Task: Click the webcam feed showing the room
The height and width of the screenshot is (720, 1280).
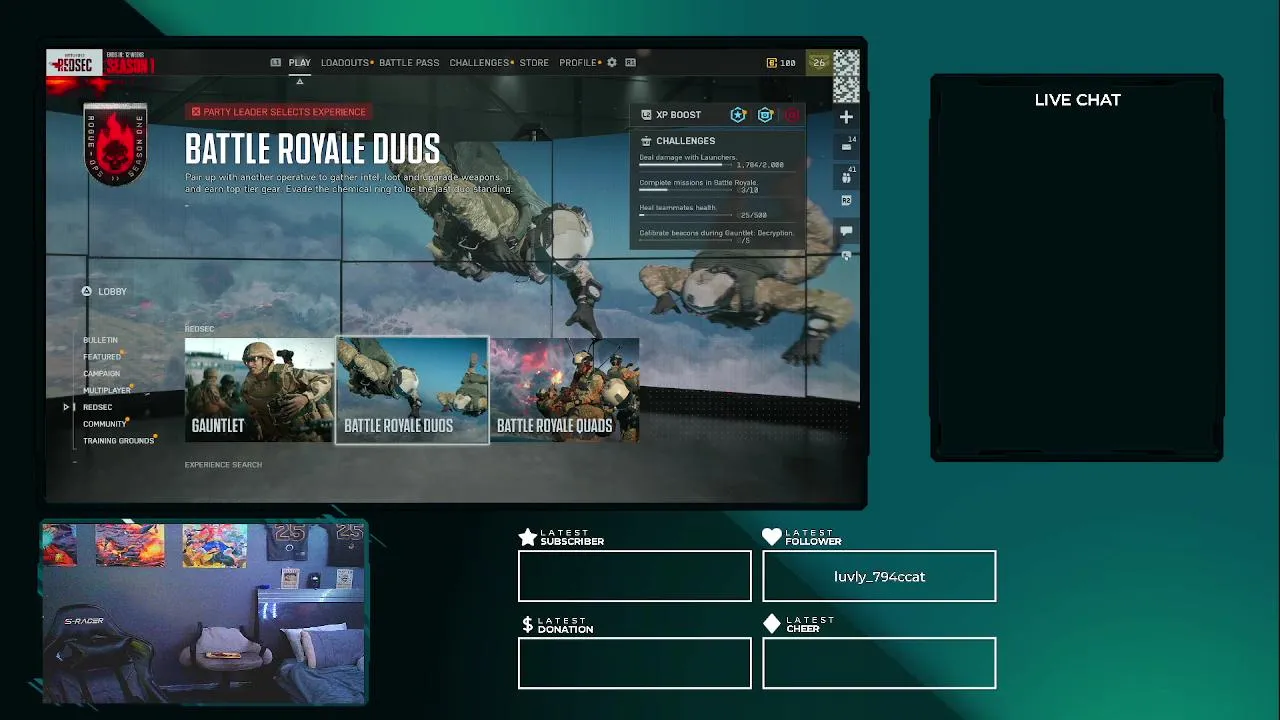Action: point(204,611)
